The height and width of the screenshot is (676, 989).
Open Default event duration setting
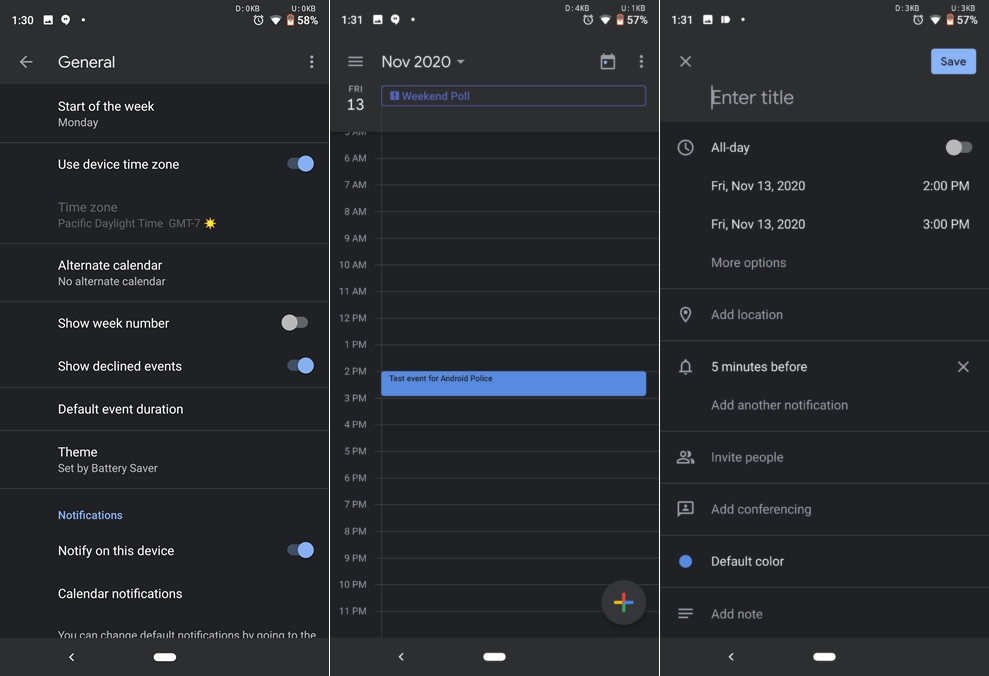tap(120, 409)
